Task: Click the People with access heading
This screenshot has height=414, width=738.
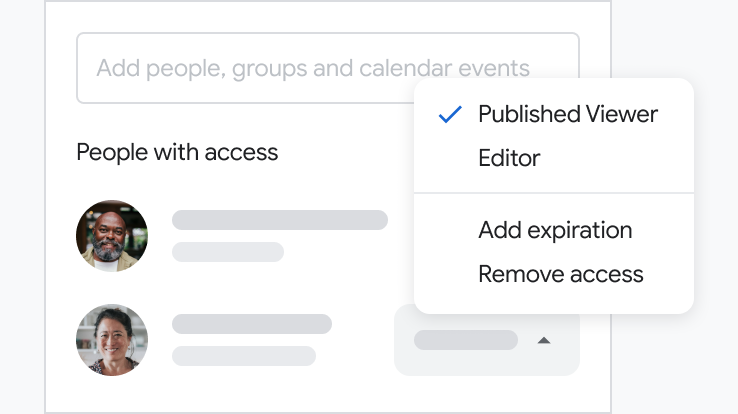Action: [x=177, y=152]
